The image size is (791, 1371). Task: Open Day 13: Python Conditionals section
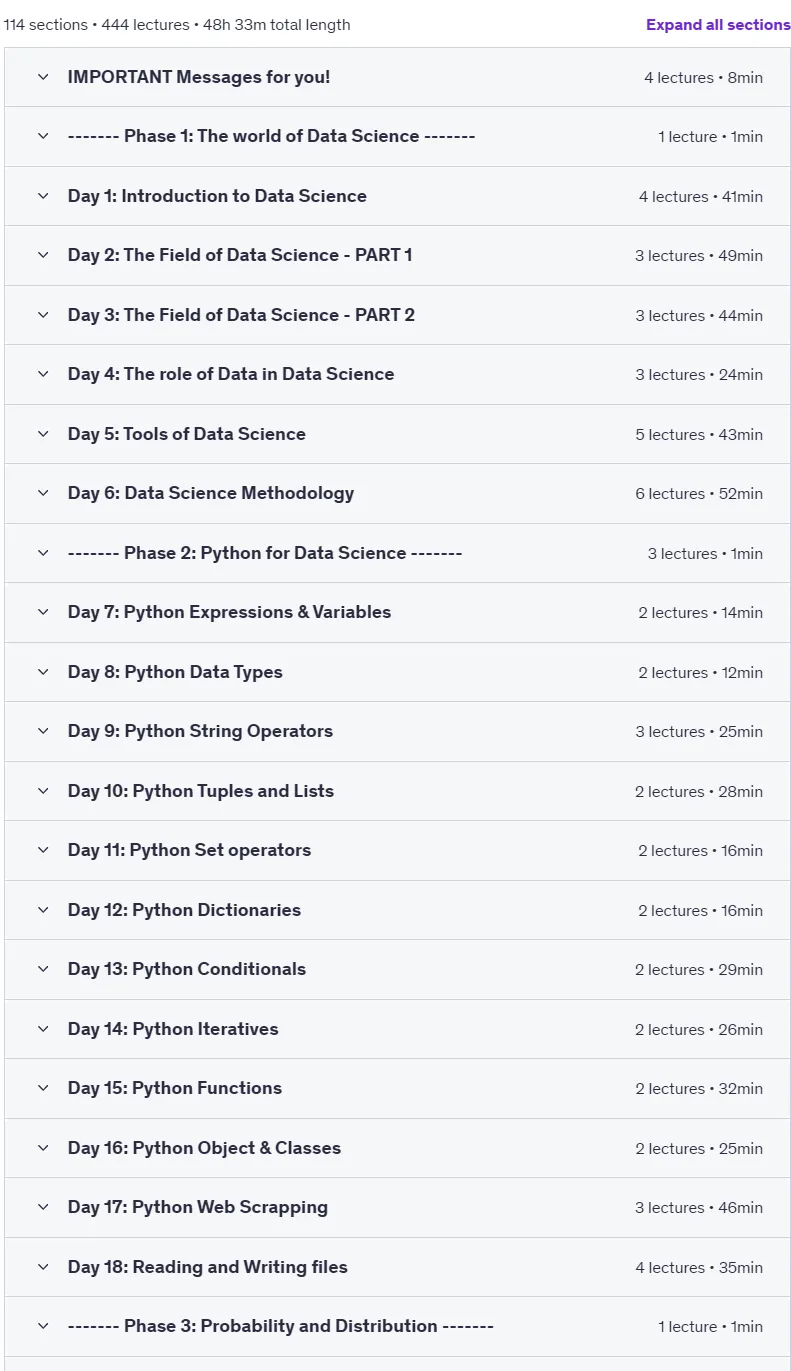(397, 969)
